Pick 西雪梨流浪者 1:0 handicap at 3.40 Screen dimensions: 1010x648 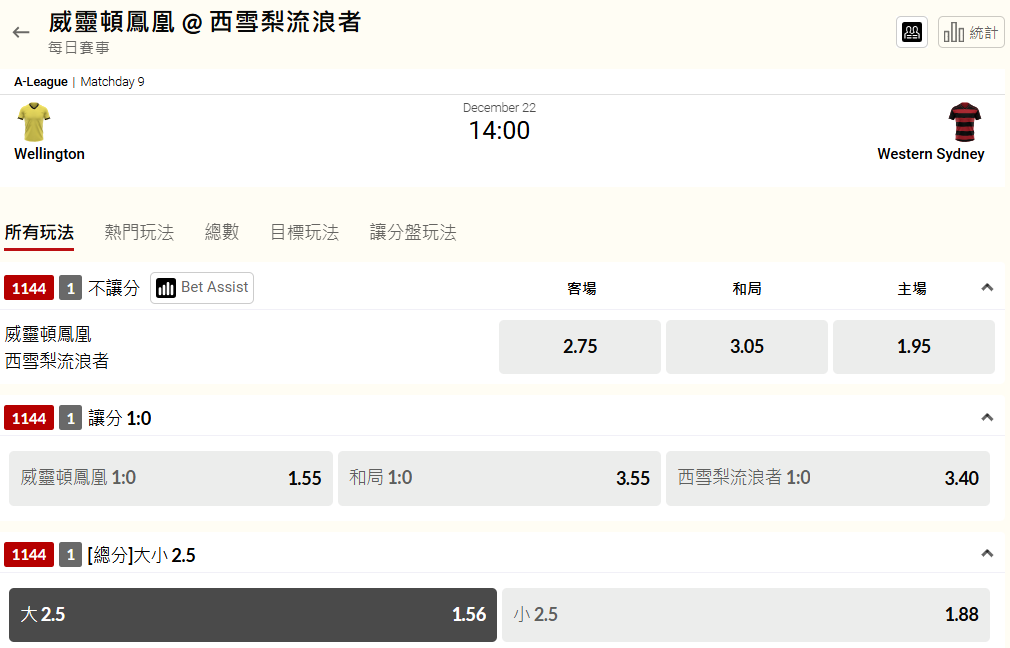[x=828, y=478]
